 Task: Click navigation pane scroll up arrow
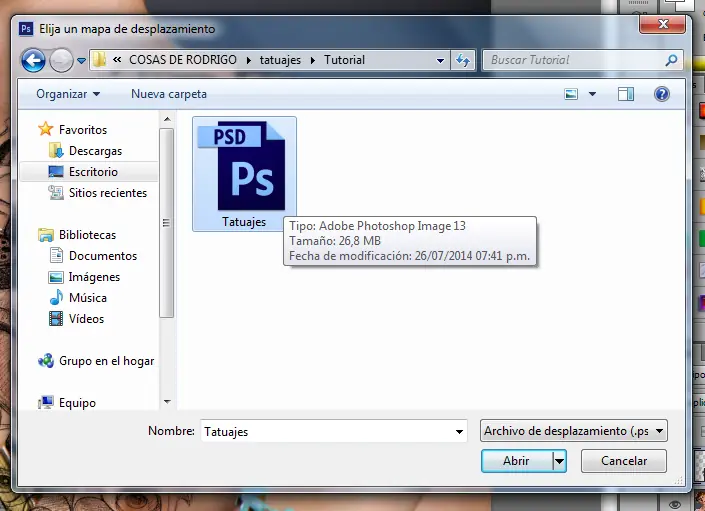pos(167,119)
